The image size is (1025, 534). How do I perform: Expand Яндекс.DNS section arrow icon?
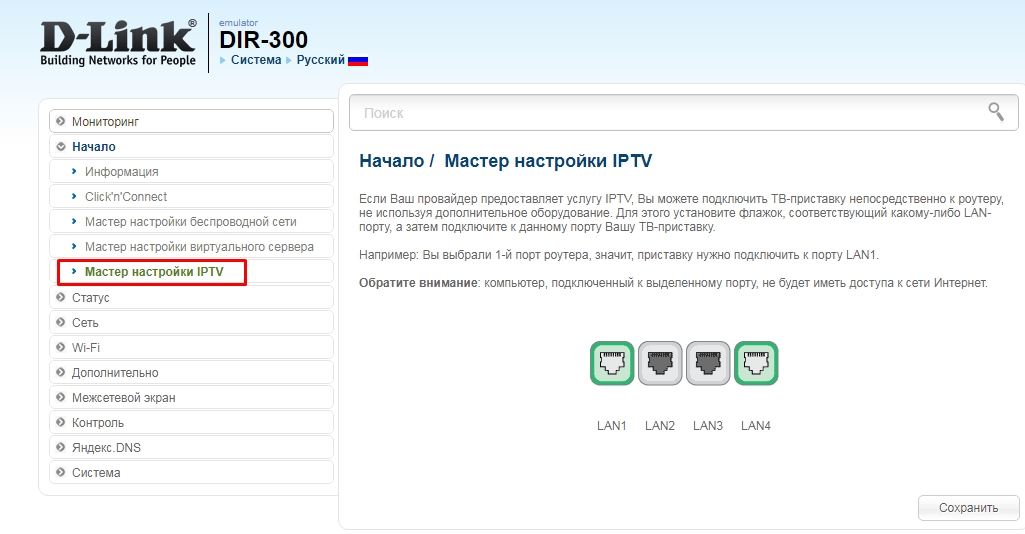click(61, 447)
